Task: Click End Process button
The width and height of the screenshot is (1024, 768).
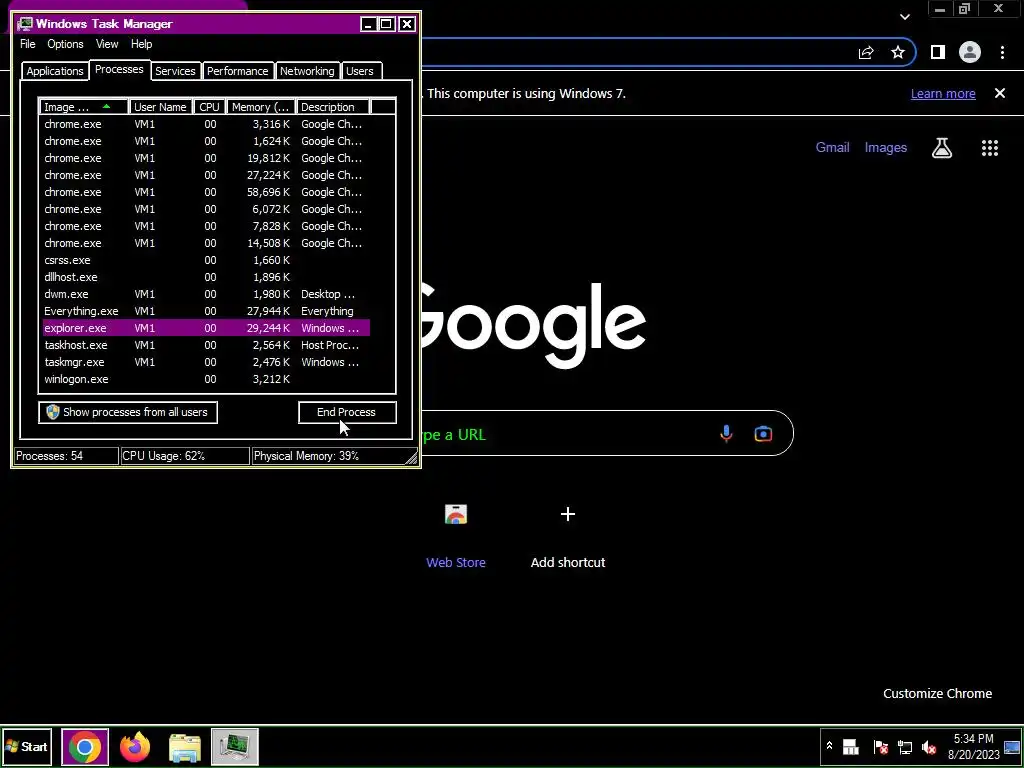Action: tap(347, 412)
